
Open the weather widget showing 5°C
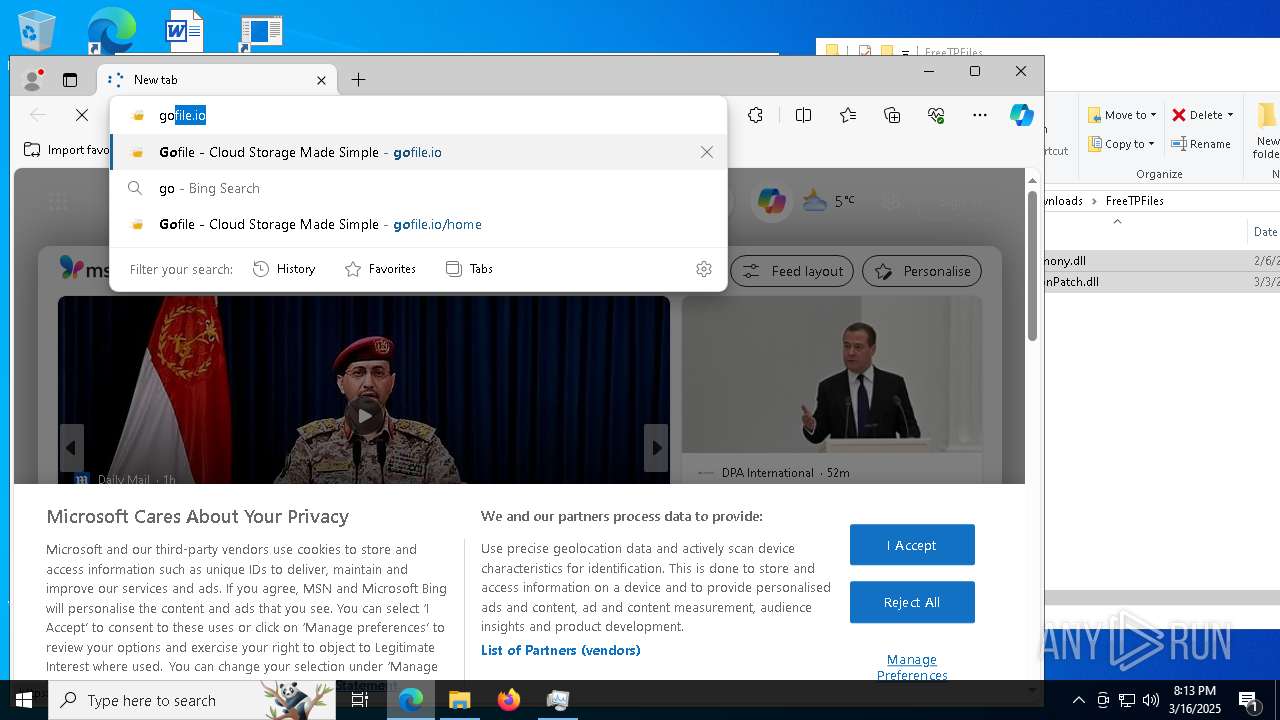pyautogui.click(x=828, y=201)
